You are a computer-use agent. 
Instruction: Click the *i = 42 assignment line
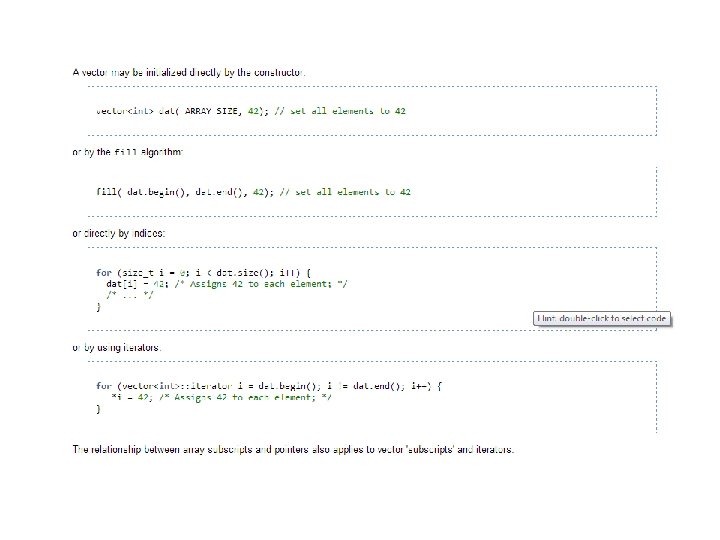pyautogui.click(x=221, y=397)
